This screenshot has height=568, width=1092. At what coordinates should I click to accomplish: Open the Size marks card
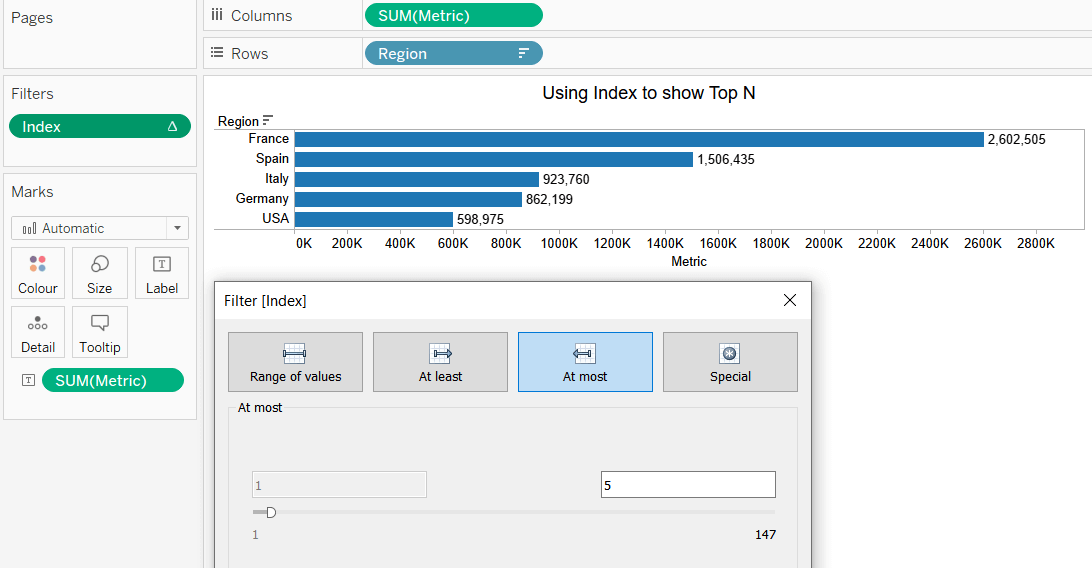tap(100, 273)
